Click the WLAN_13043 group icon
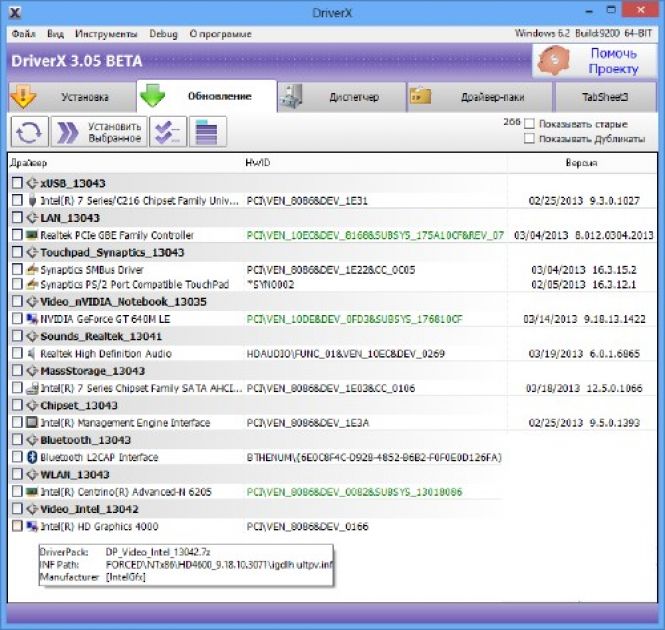Image resolution: width=665 pixels, height=630 pixels. click(x=32, y=474)
